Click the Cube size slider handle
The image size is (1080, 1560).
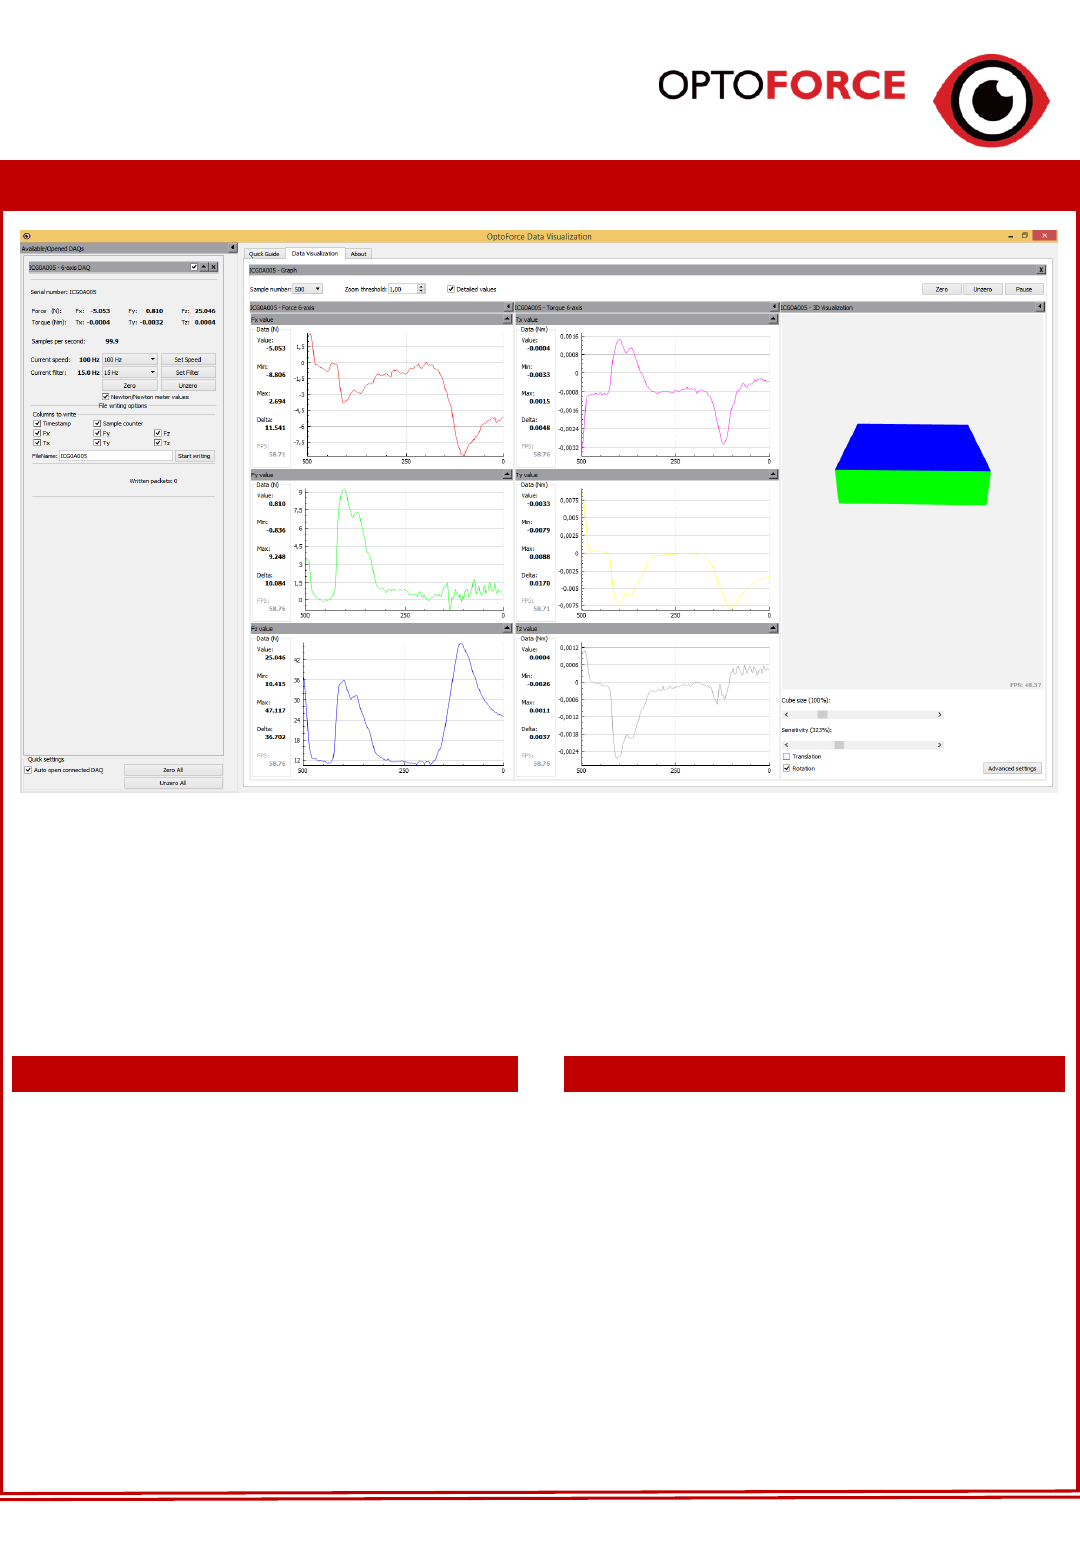(823, 715)
